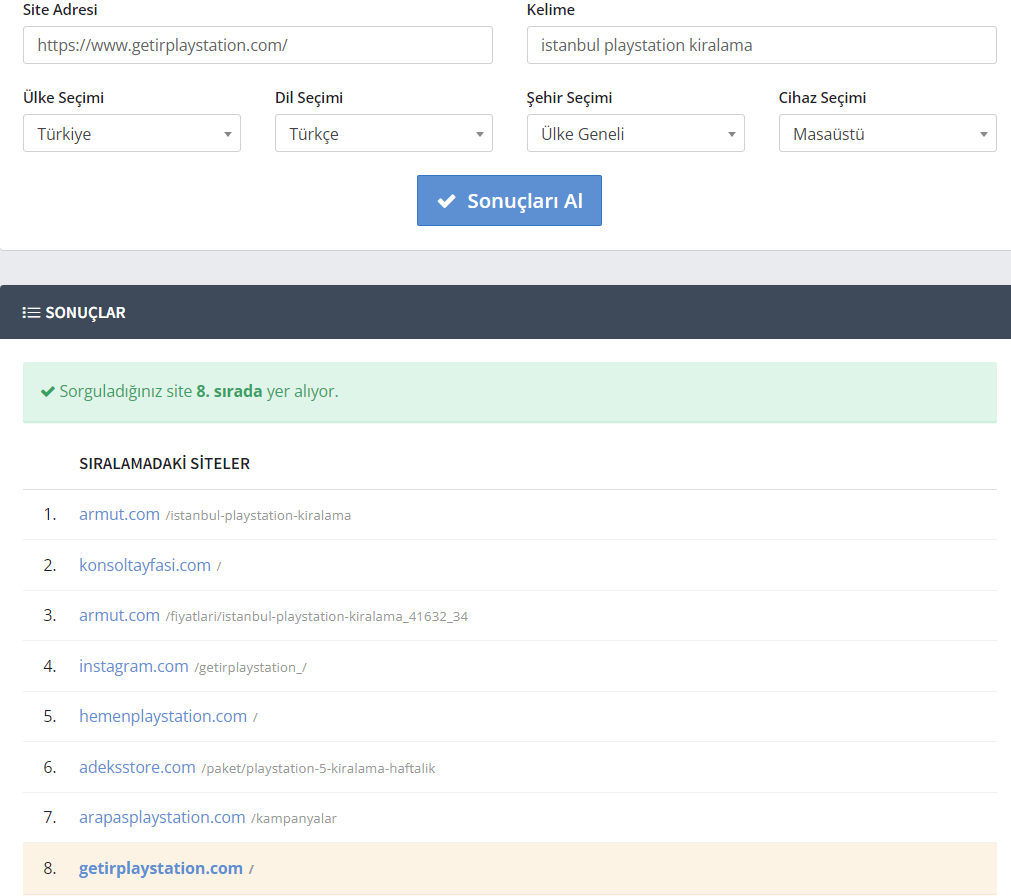Open the Cihaz Seçimi dropdown showing Masaüstü

pyautogui.click(x=888, y=133)
